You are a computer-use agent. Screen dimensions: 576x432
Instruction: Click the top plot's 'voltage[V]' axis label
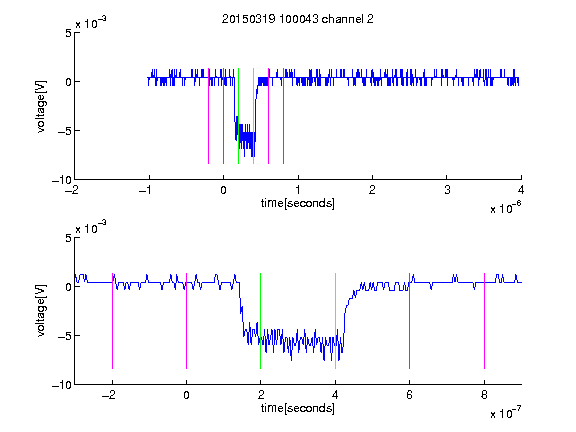[41, 107]
